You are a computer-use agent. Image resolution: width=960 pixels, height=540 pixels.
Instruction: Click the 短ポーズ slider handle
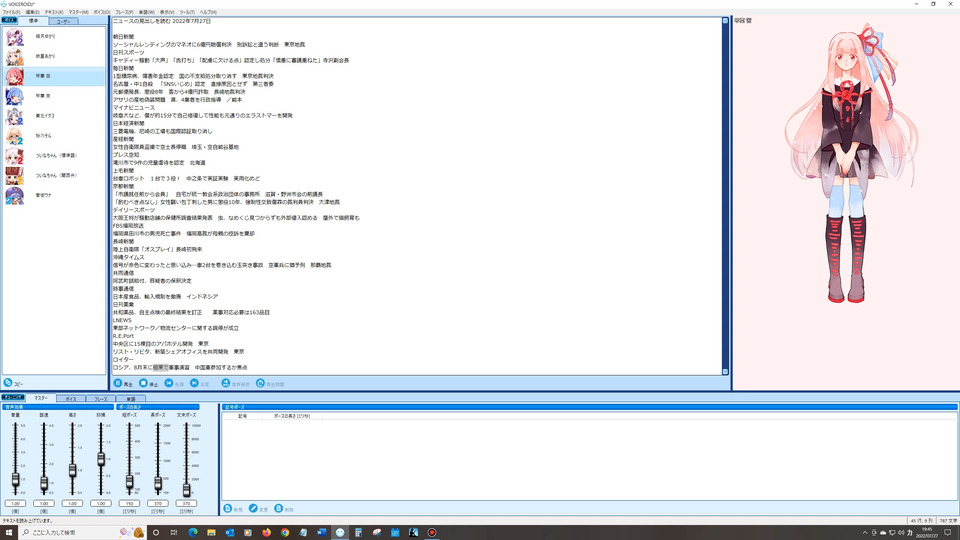pyautogui.click(x=129, y=482)
